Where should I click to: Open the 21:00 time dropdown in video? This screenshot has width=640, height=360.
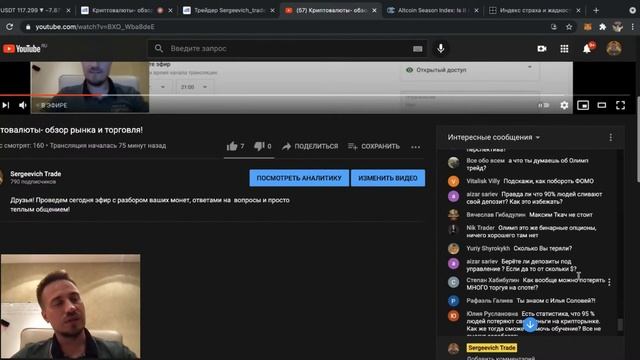(193, 87)
